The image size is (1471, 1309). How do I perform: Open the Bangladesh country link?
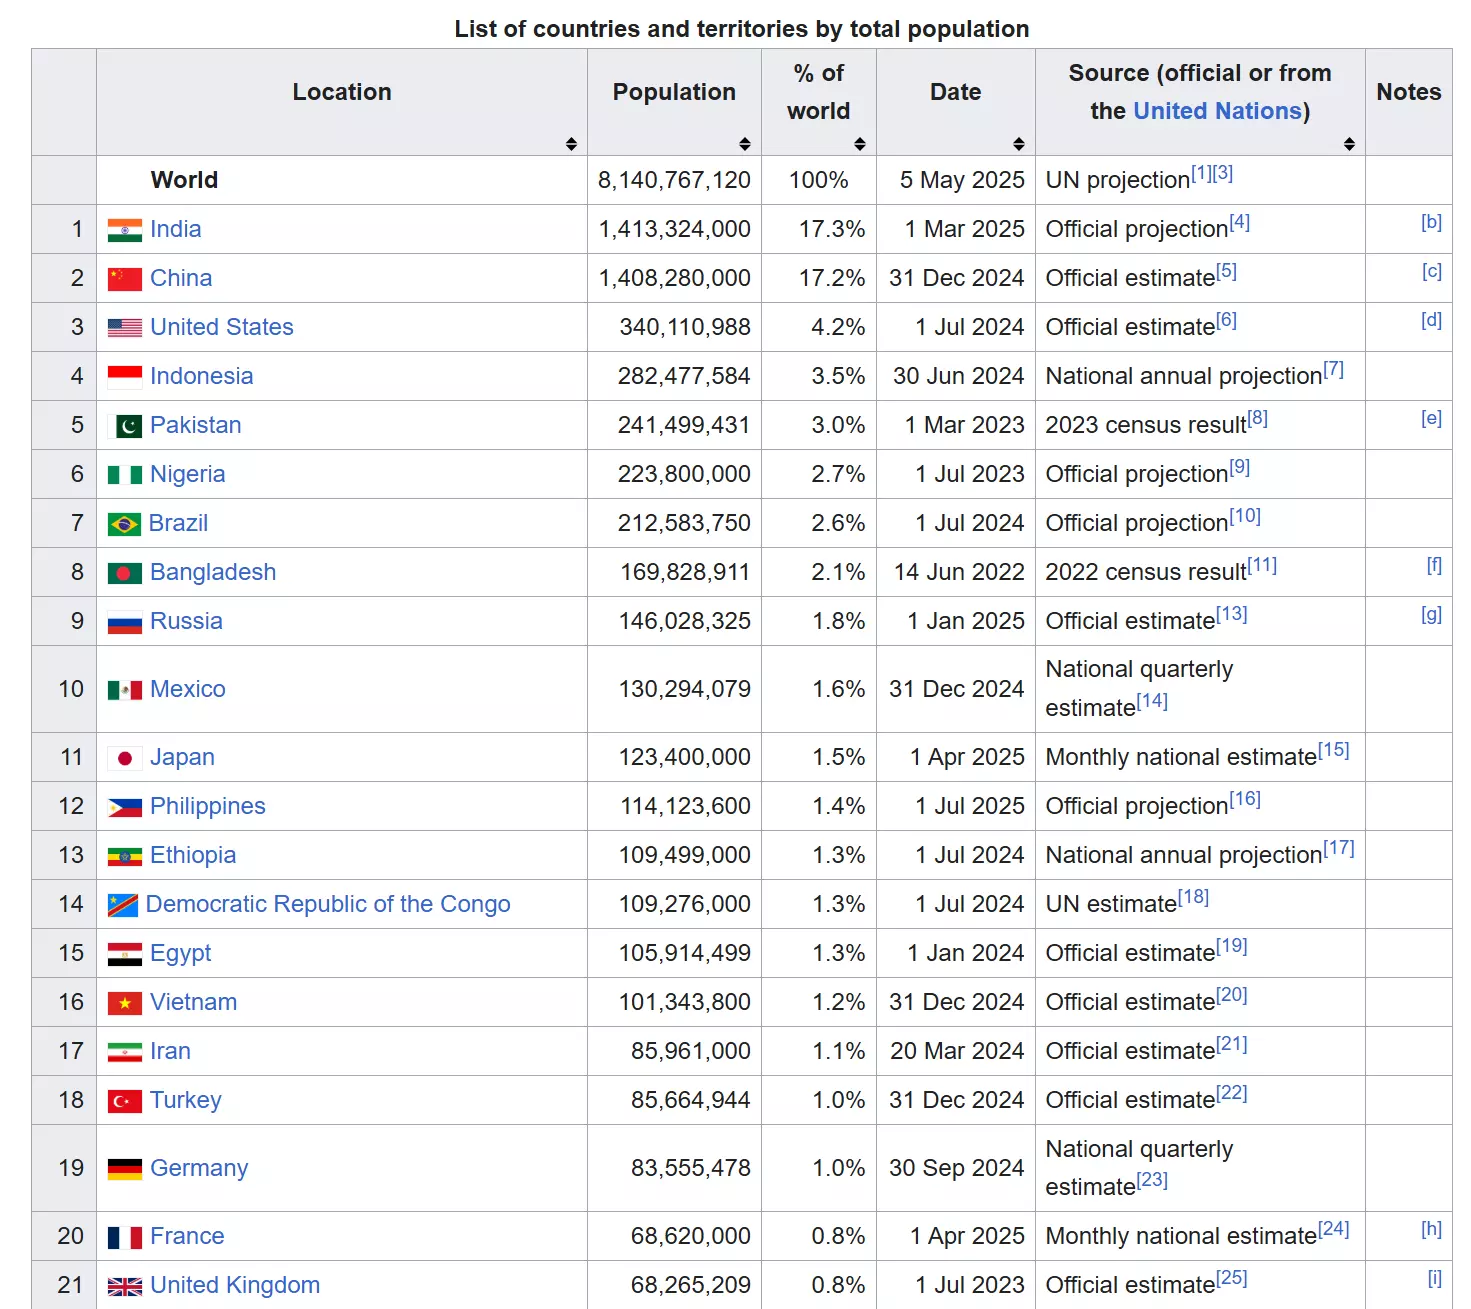[x=213, y=572]
